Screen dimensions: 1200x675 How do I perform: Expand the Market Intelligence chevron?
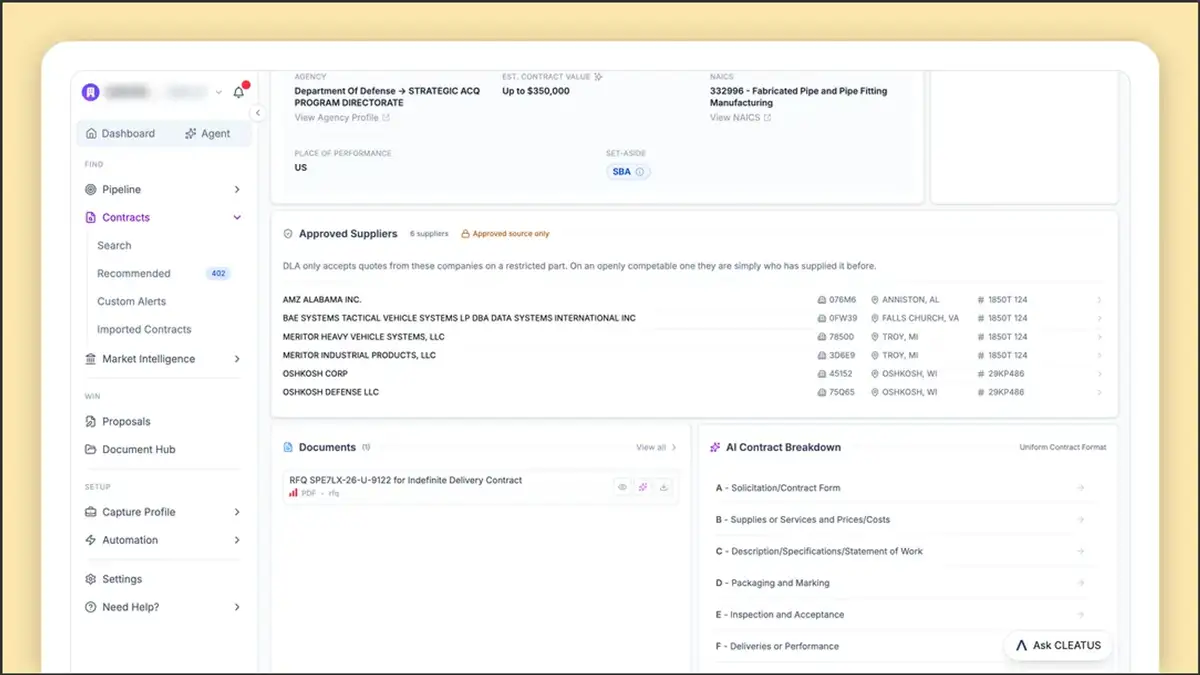pos(237,359)
